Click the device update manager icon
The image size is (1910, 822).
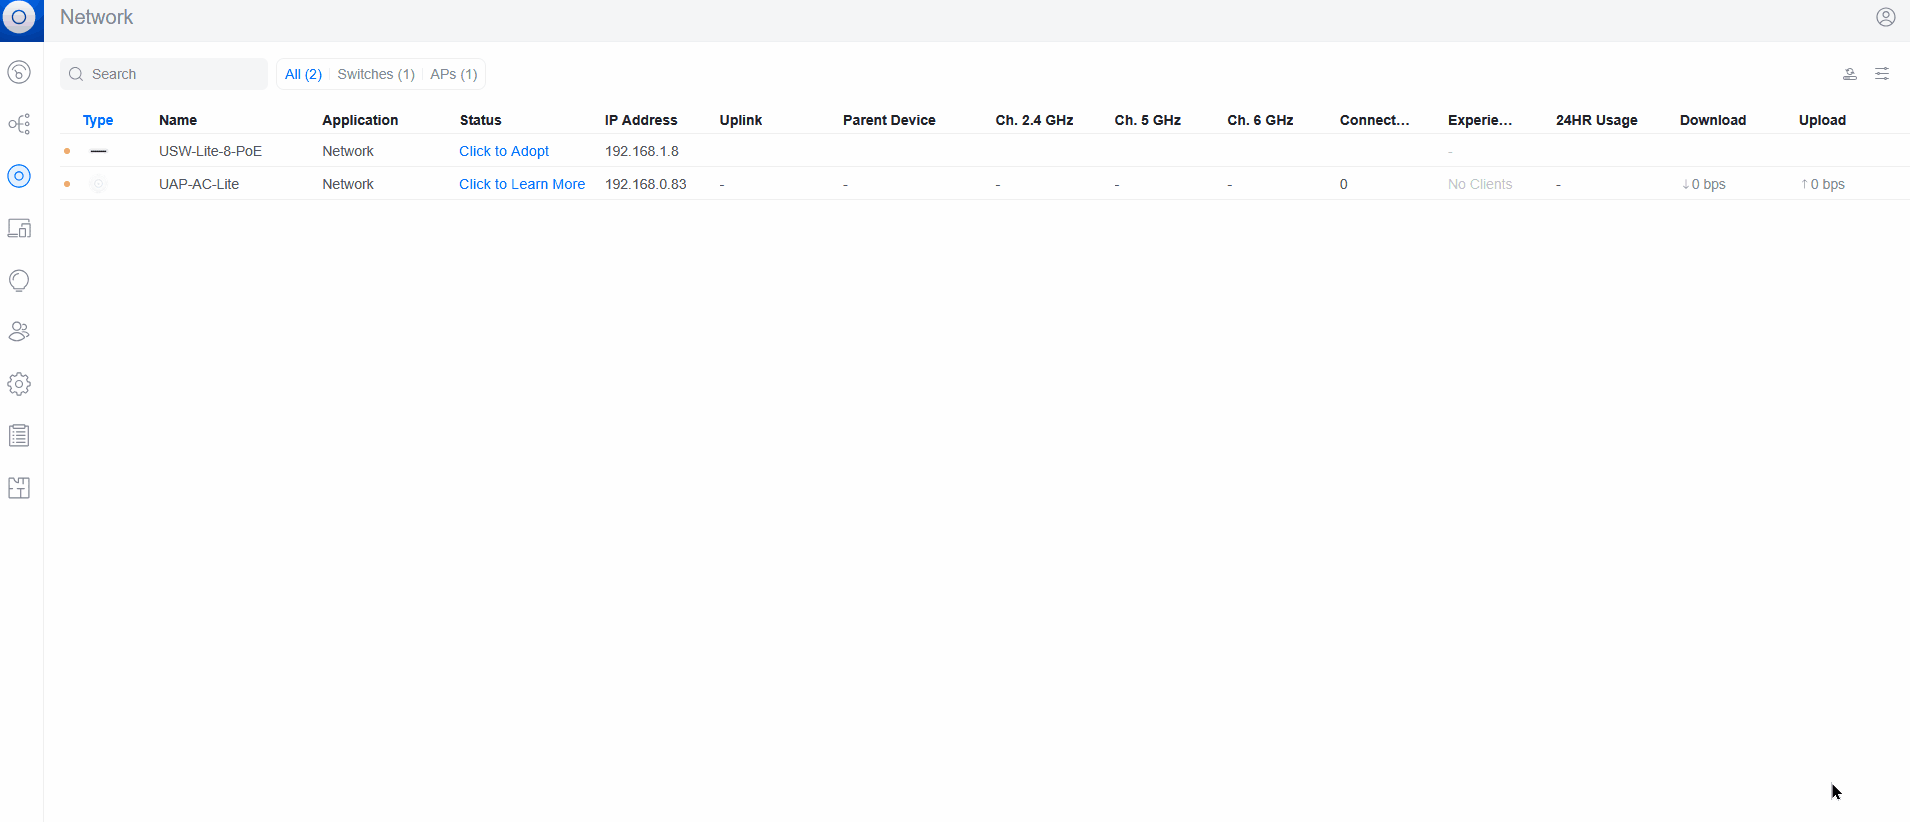[1849, 74]
